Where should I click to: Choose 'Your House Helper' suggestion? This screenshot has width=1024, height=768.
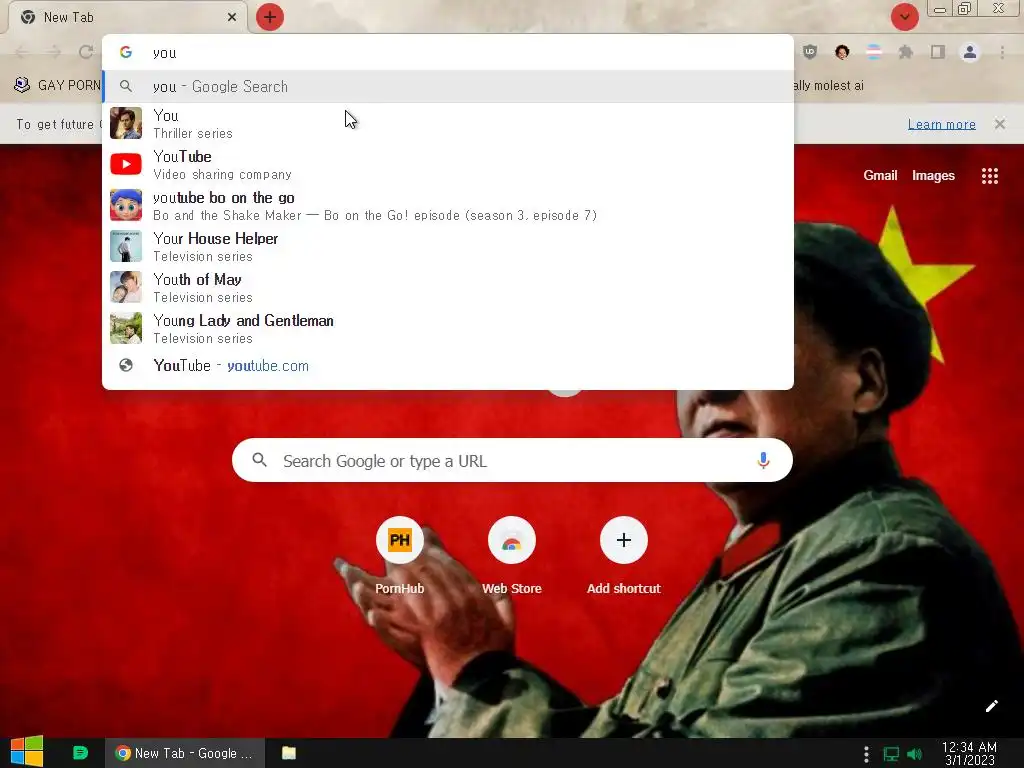448,247
